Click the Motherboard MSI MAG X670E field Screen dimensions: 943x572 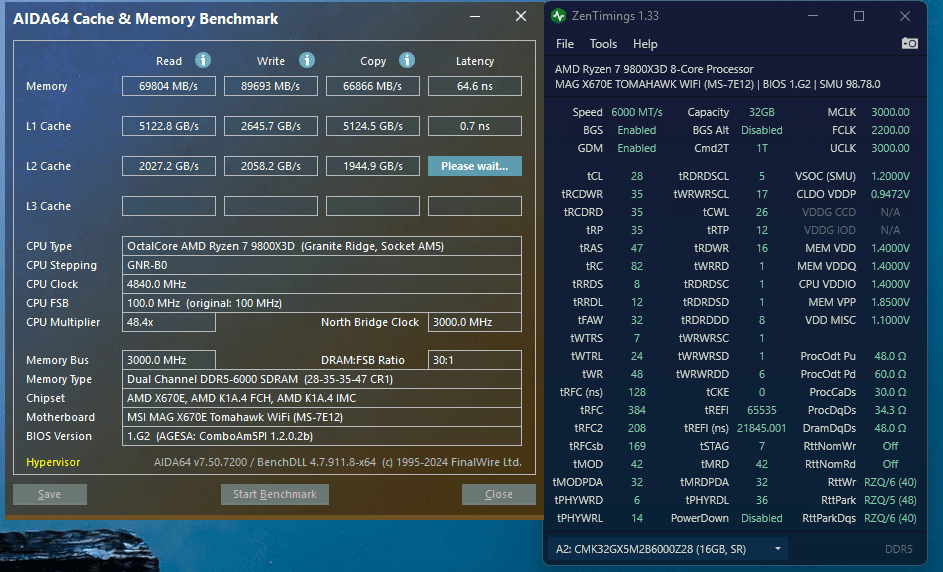322,417
